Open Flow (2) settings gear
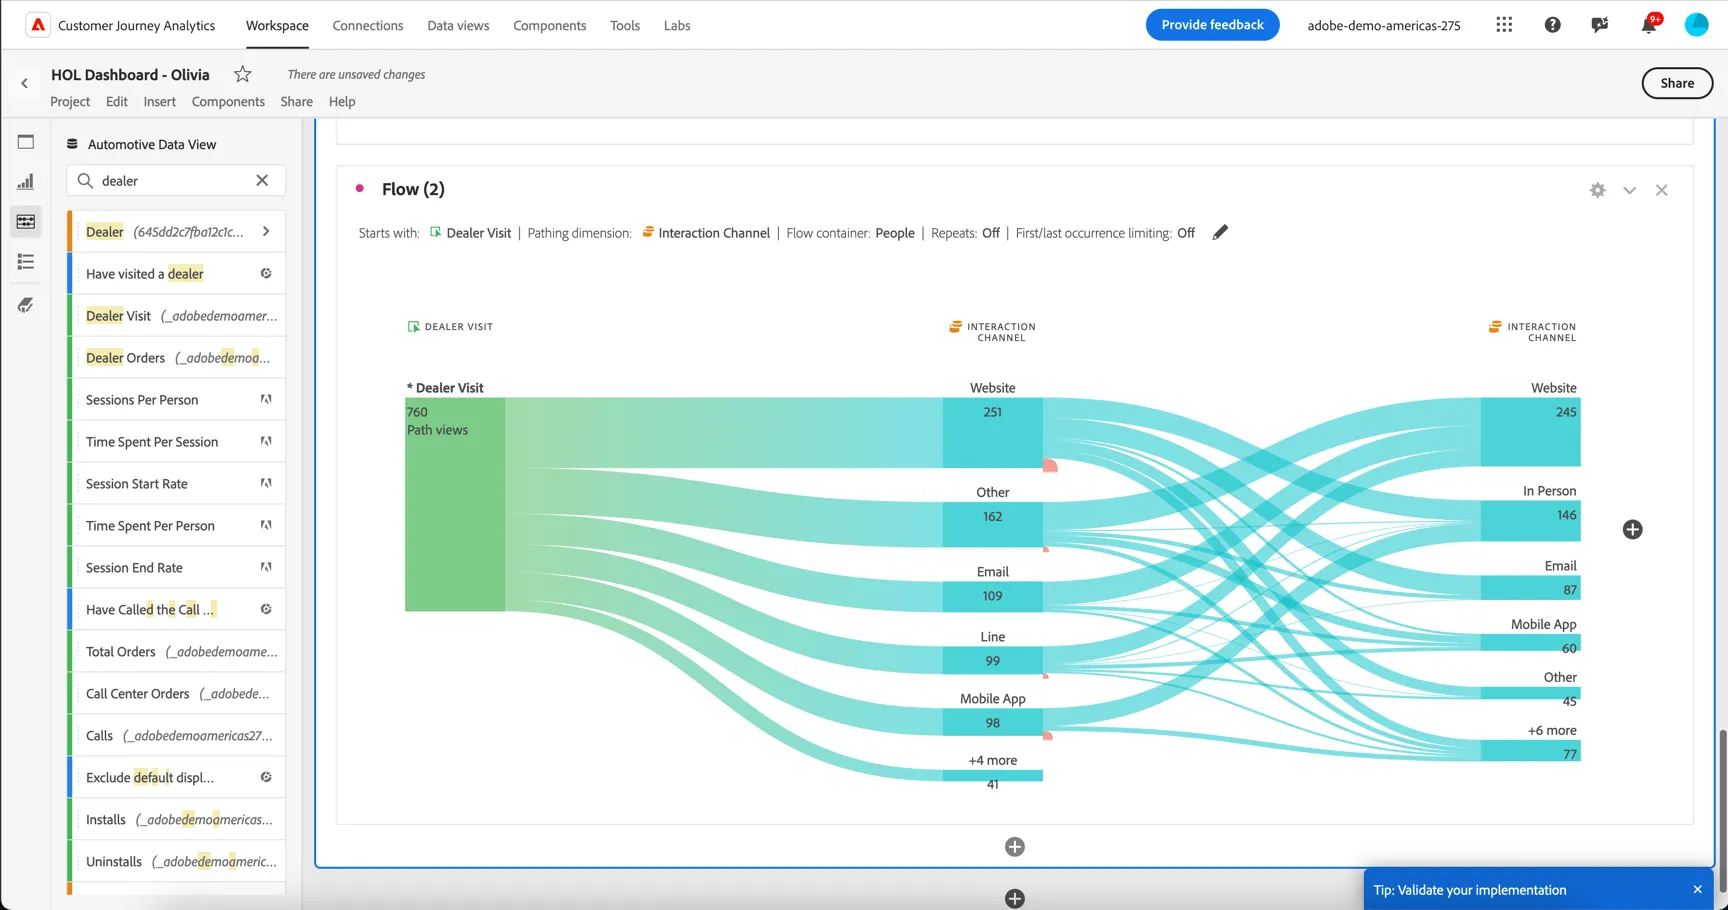The width and height of the screenshot is (1728, 910). [1597, 190]
